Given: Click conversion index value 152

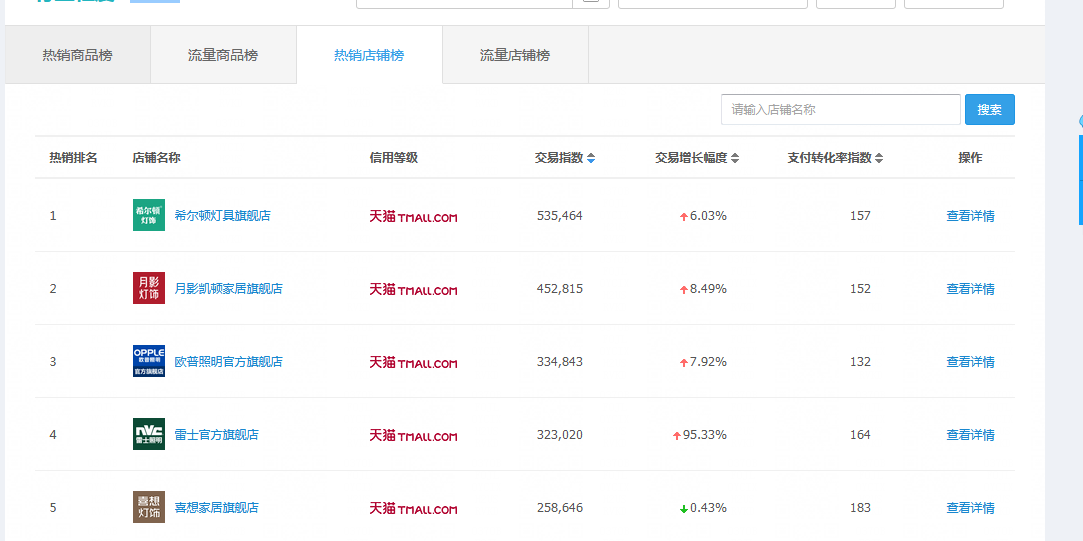Looking at the screenshot, I should [860, 289].
